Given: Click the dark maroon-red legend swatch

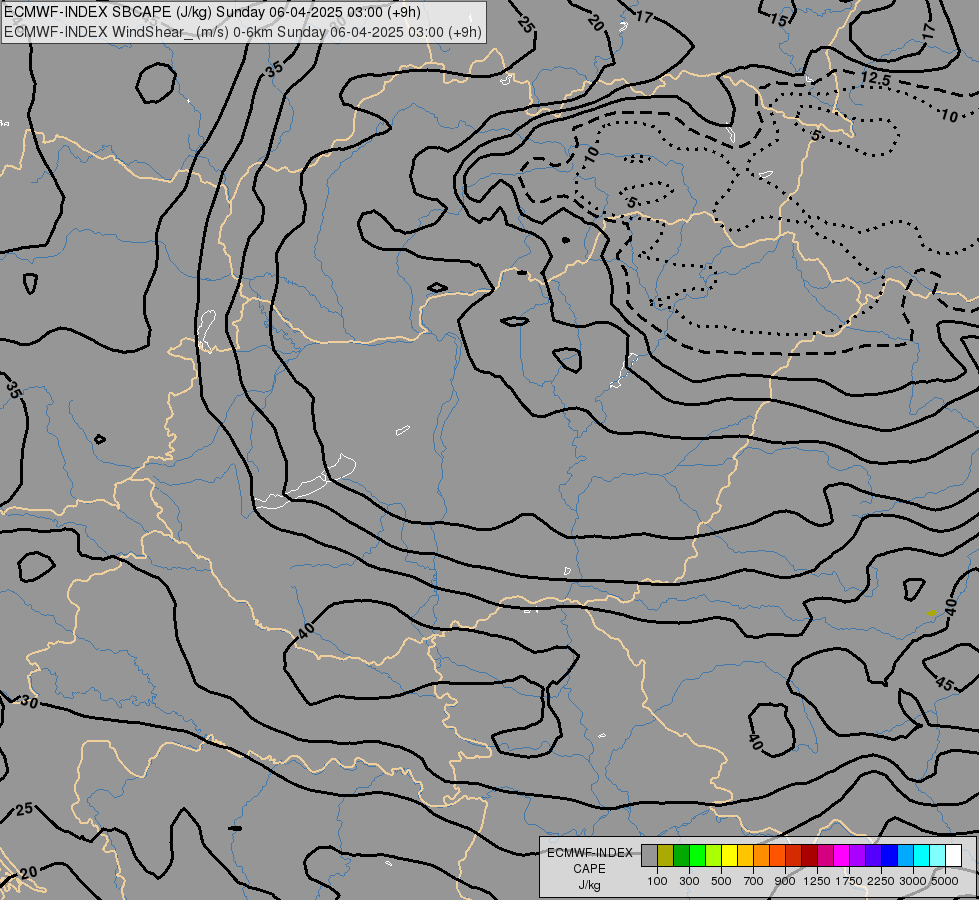Looking at the screenshot, I should point(810,856).
